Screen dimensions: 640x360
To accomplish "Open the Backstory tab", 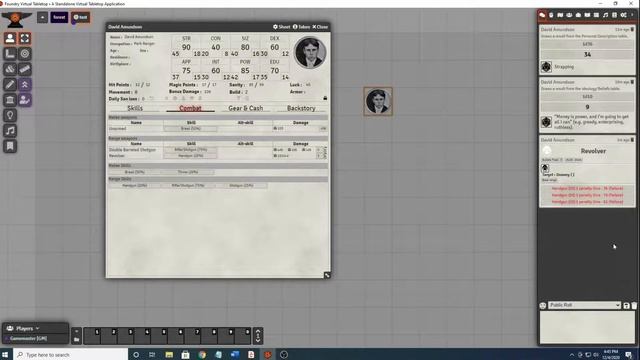I will pos(301,108).
